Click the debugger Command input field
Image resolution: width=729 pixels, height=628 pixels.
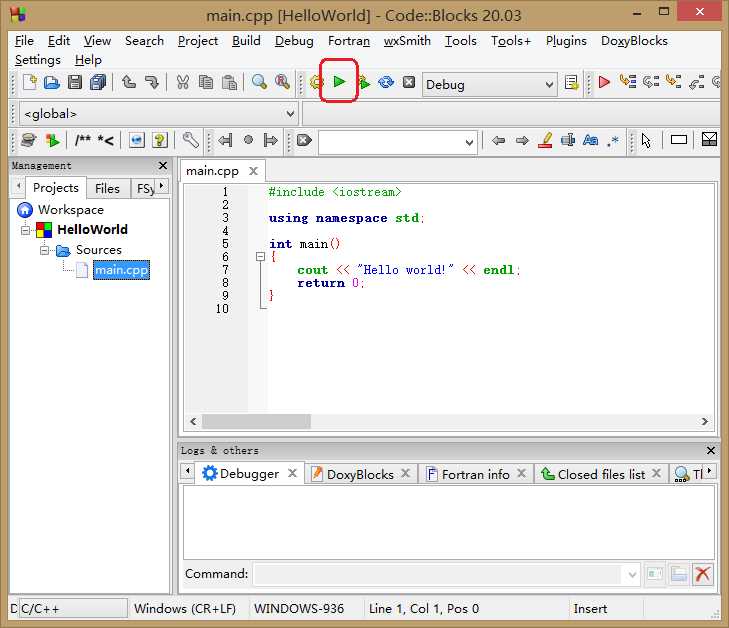tap(438, 575)
